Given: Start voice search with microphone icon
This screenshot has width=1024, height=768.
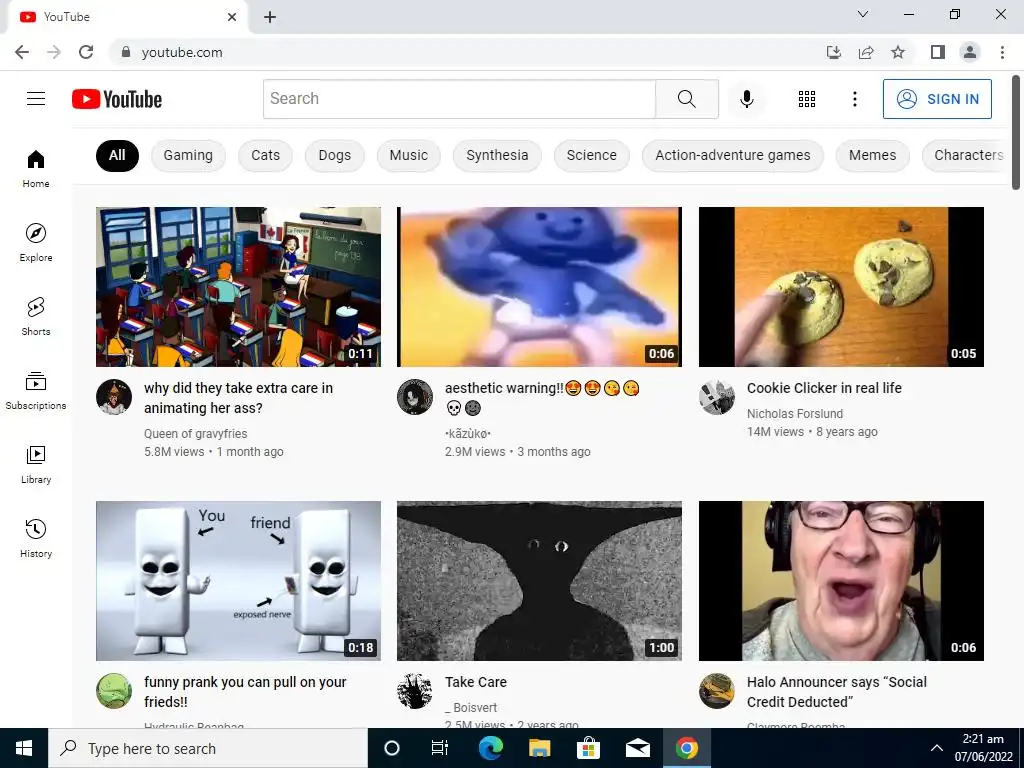Looking at the screenshot, I should [746, 99].
